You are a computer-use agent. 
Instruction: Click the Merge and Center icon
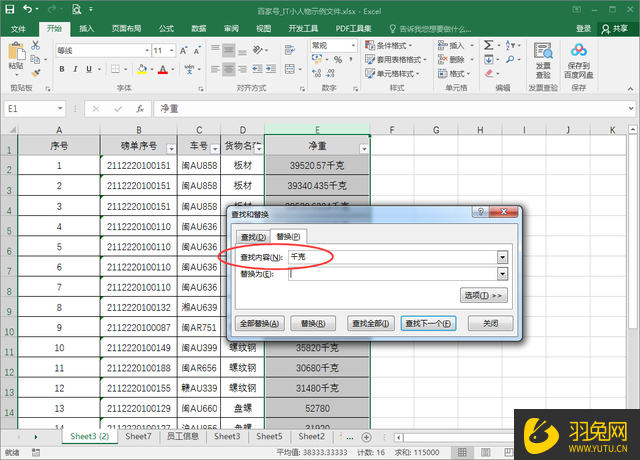(x=290, y=69)
